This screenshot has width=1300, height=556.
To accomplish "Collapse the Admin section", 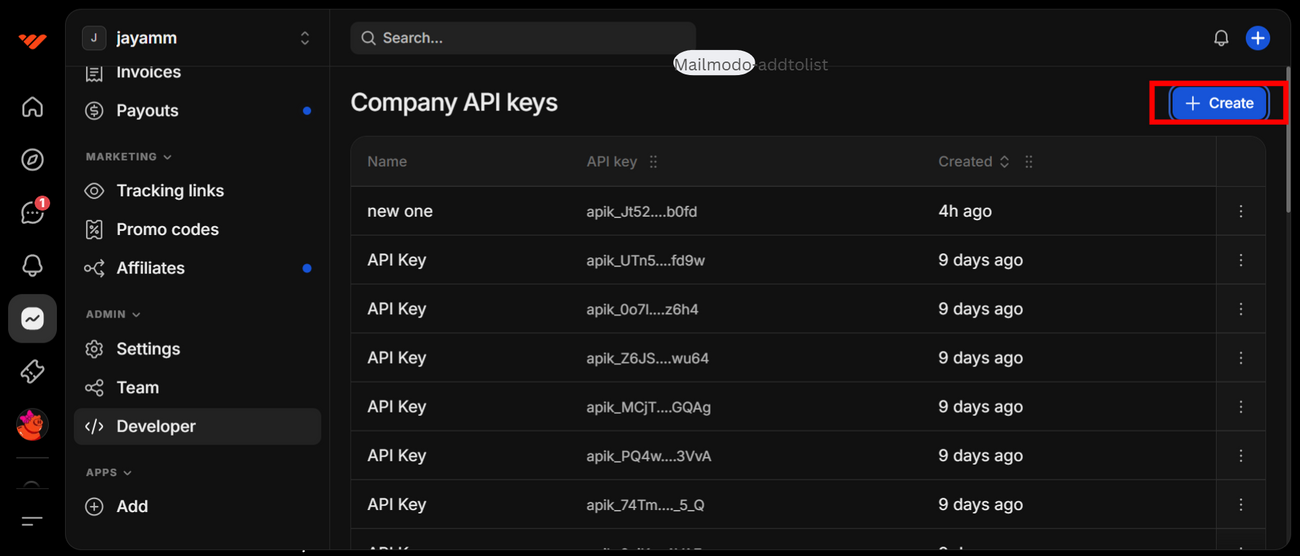I will point(113,314).
